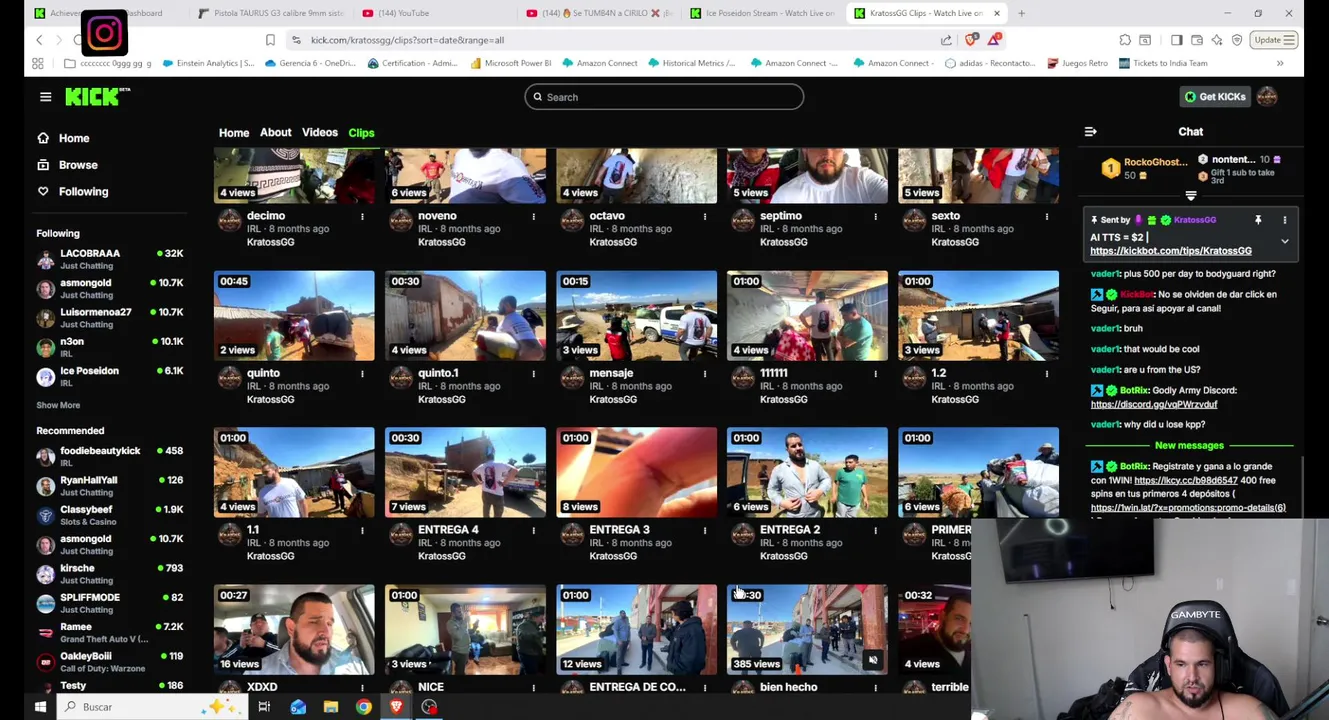Open options for the 111111 clip
The height and width of the screenshot is (720, 1329).
point(875,373)
